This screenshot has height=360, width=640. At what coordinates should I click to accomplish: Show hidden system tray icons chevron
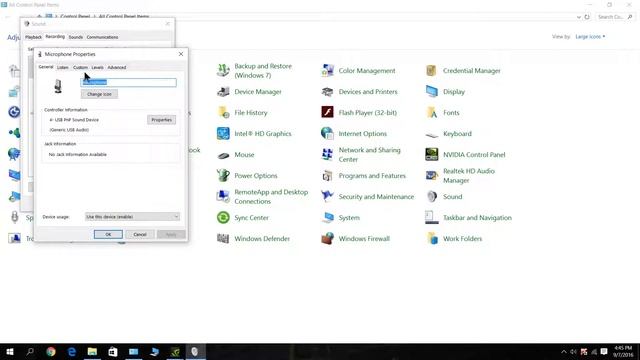point(564,352)
